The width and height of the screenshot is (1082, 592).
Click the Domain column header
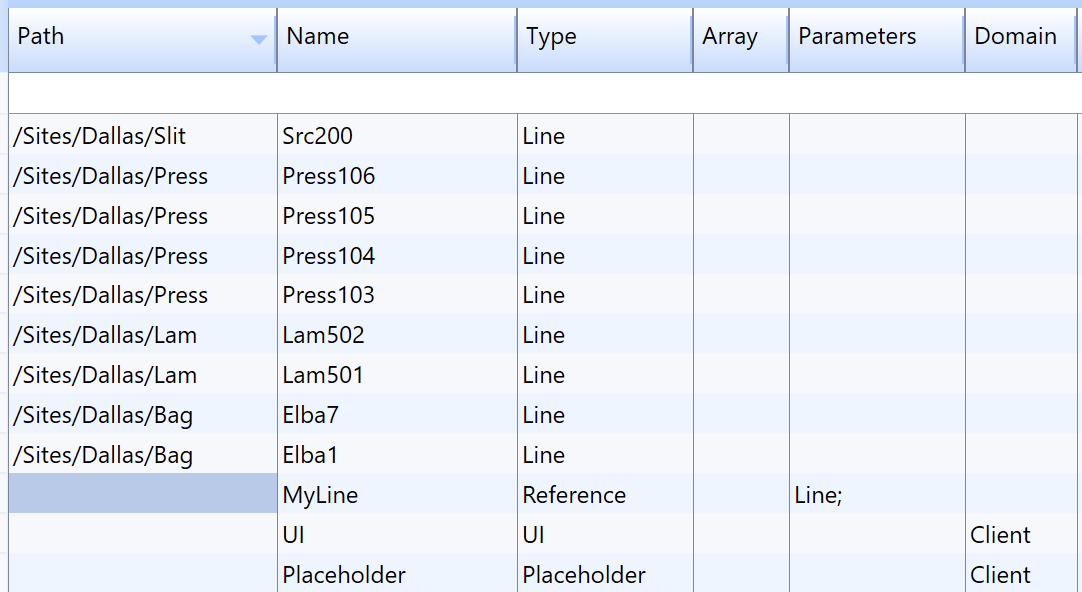tap(1015, 37)
